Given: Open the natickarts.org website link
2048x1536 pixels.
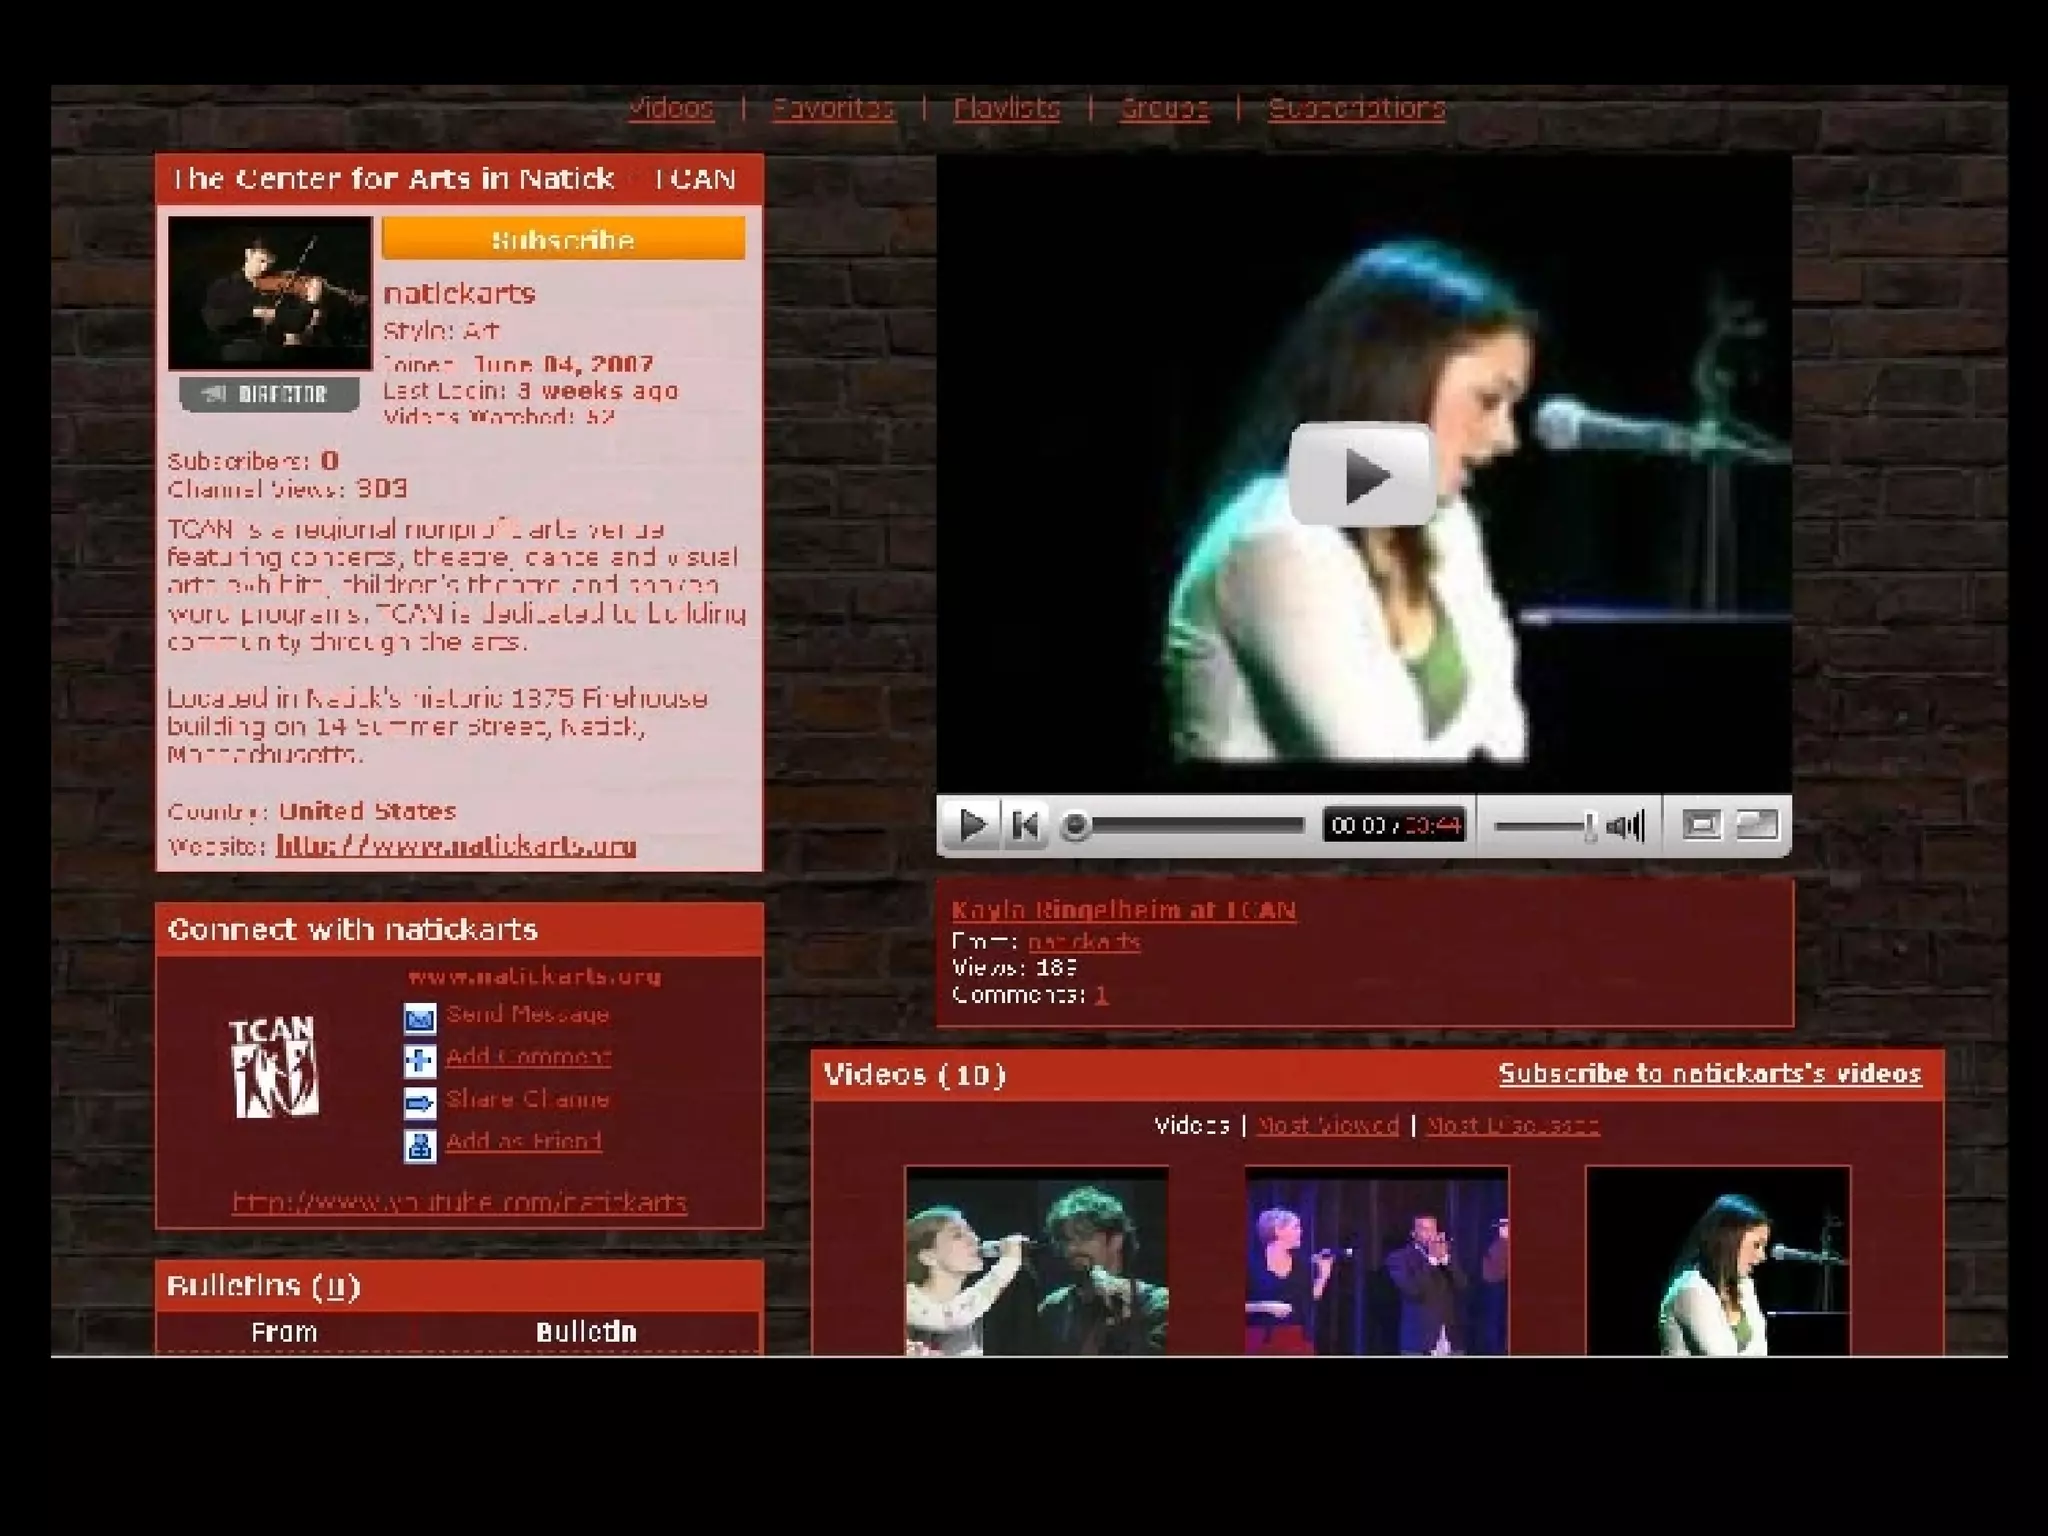Looking at the screenshot, I should point(456,846).
